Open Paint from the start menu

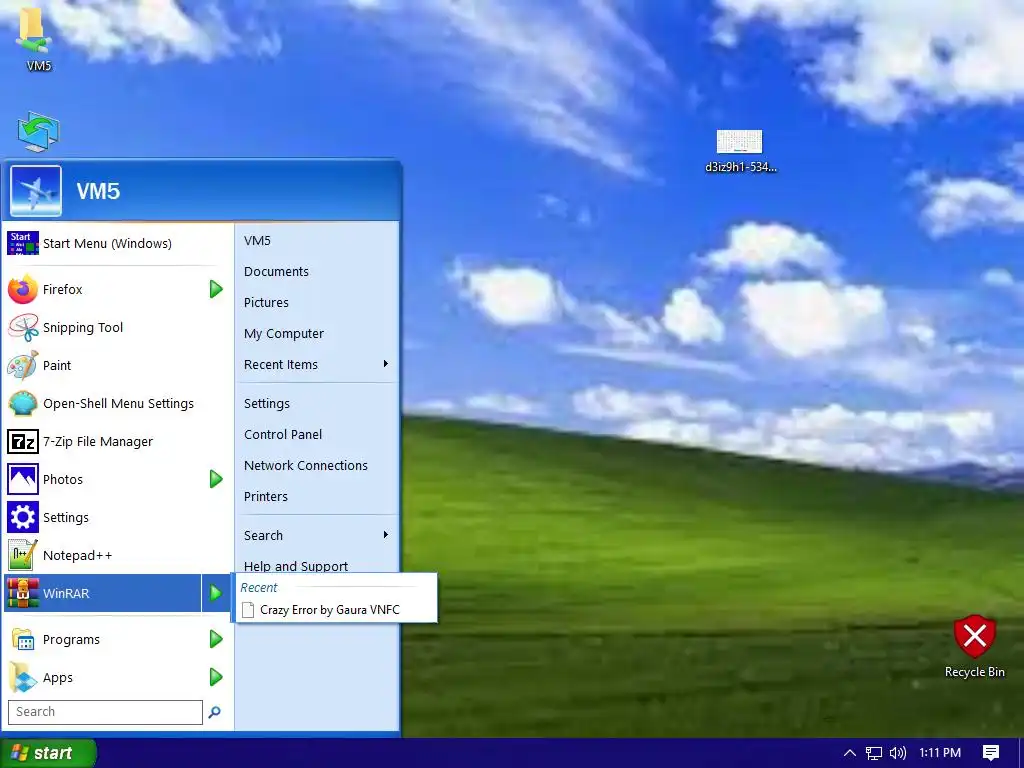pyautogui.click(x=116, y=366)
